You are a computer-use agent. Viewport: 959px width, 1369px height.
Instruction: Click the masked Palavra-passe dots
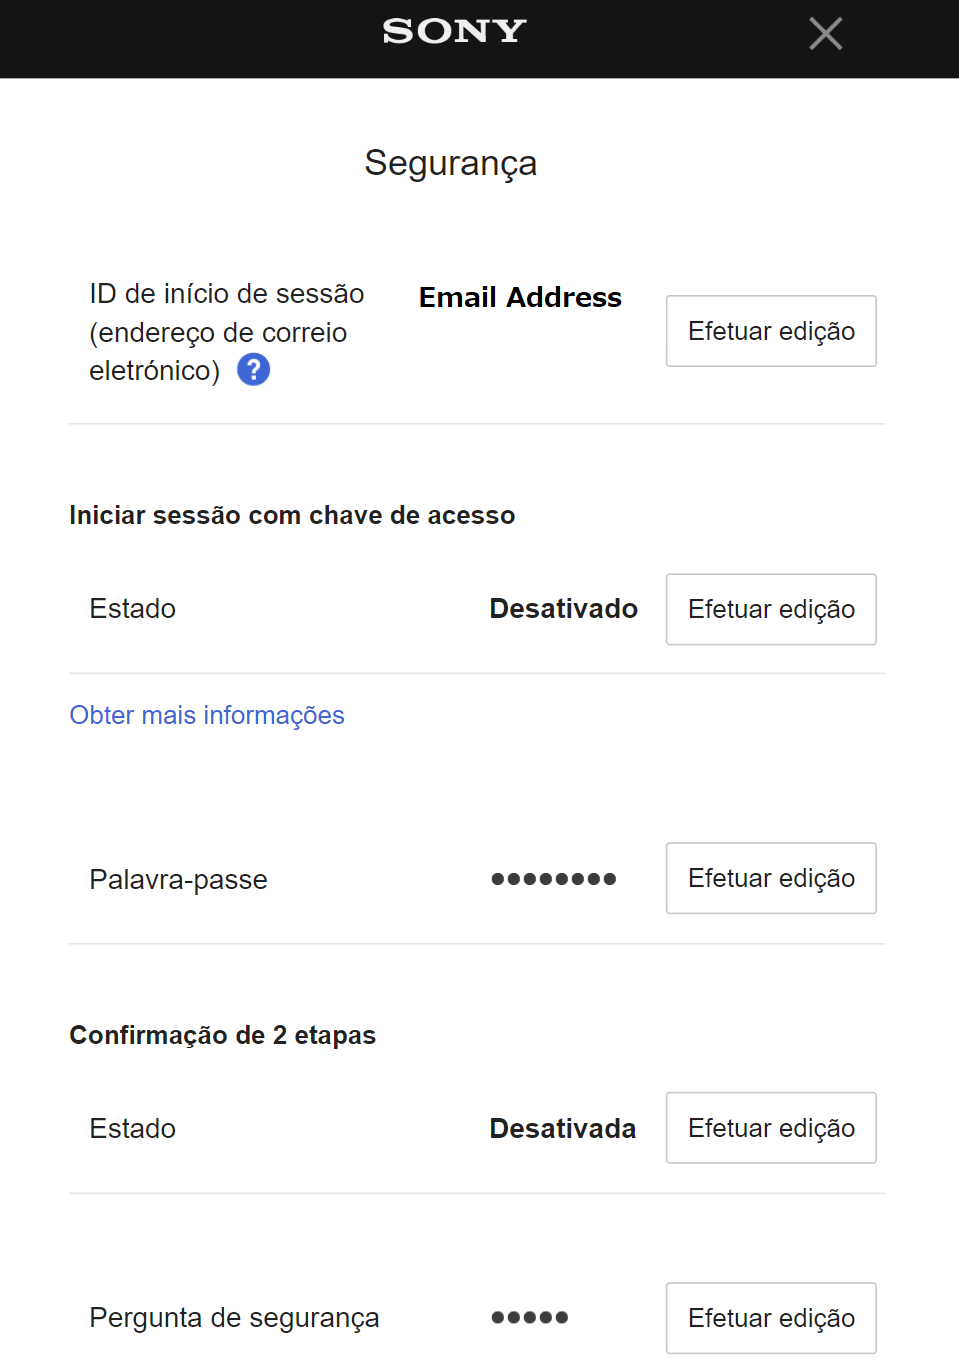pyautogui.click(x=553, y=879)
